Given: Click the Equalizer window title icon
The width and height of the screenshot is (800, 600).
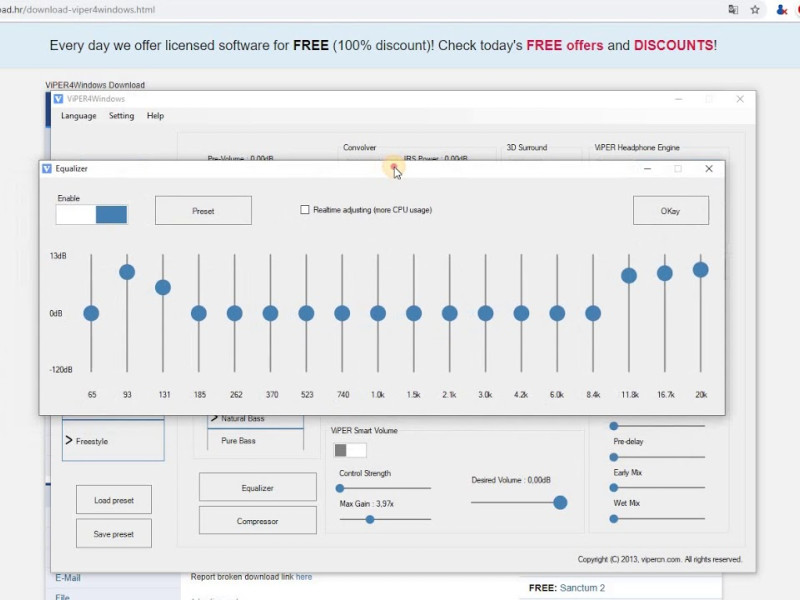Looking at the screenshot, I should 47,168.
